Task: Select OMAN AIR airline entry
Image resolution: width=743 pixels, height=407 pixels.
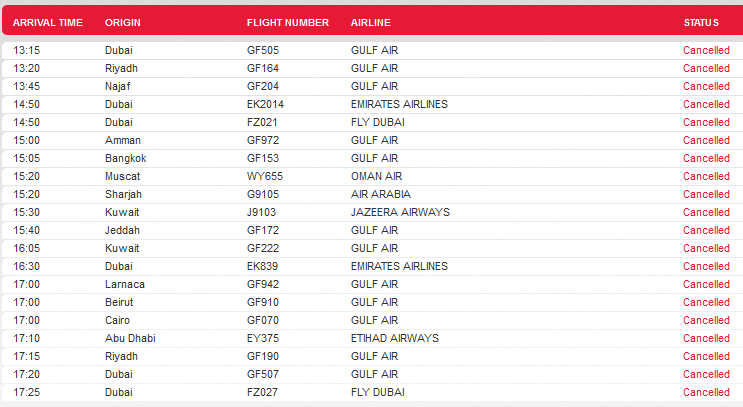Action: (x=376, y=176)
